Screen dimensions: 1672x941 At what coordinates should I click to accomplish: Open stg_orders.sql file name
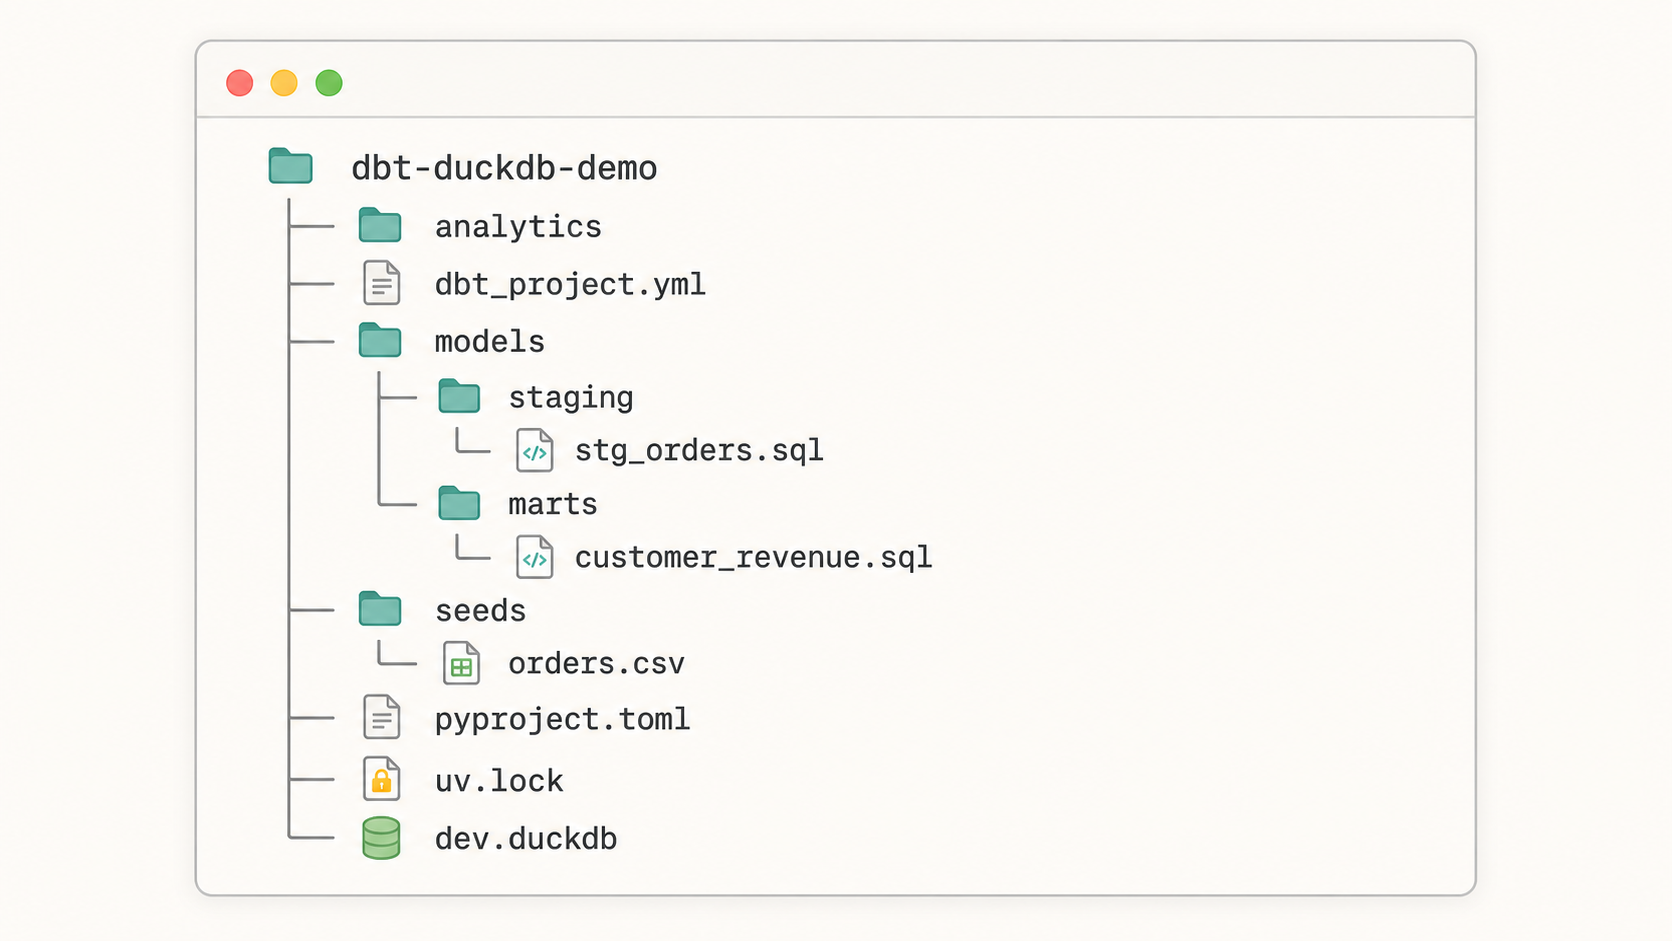pyautogui.click(x=699, y=451)
